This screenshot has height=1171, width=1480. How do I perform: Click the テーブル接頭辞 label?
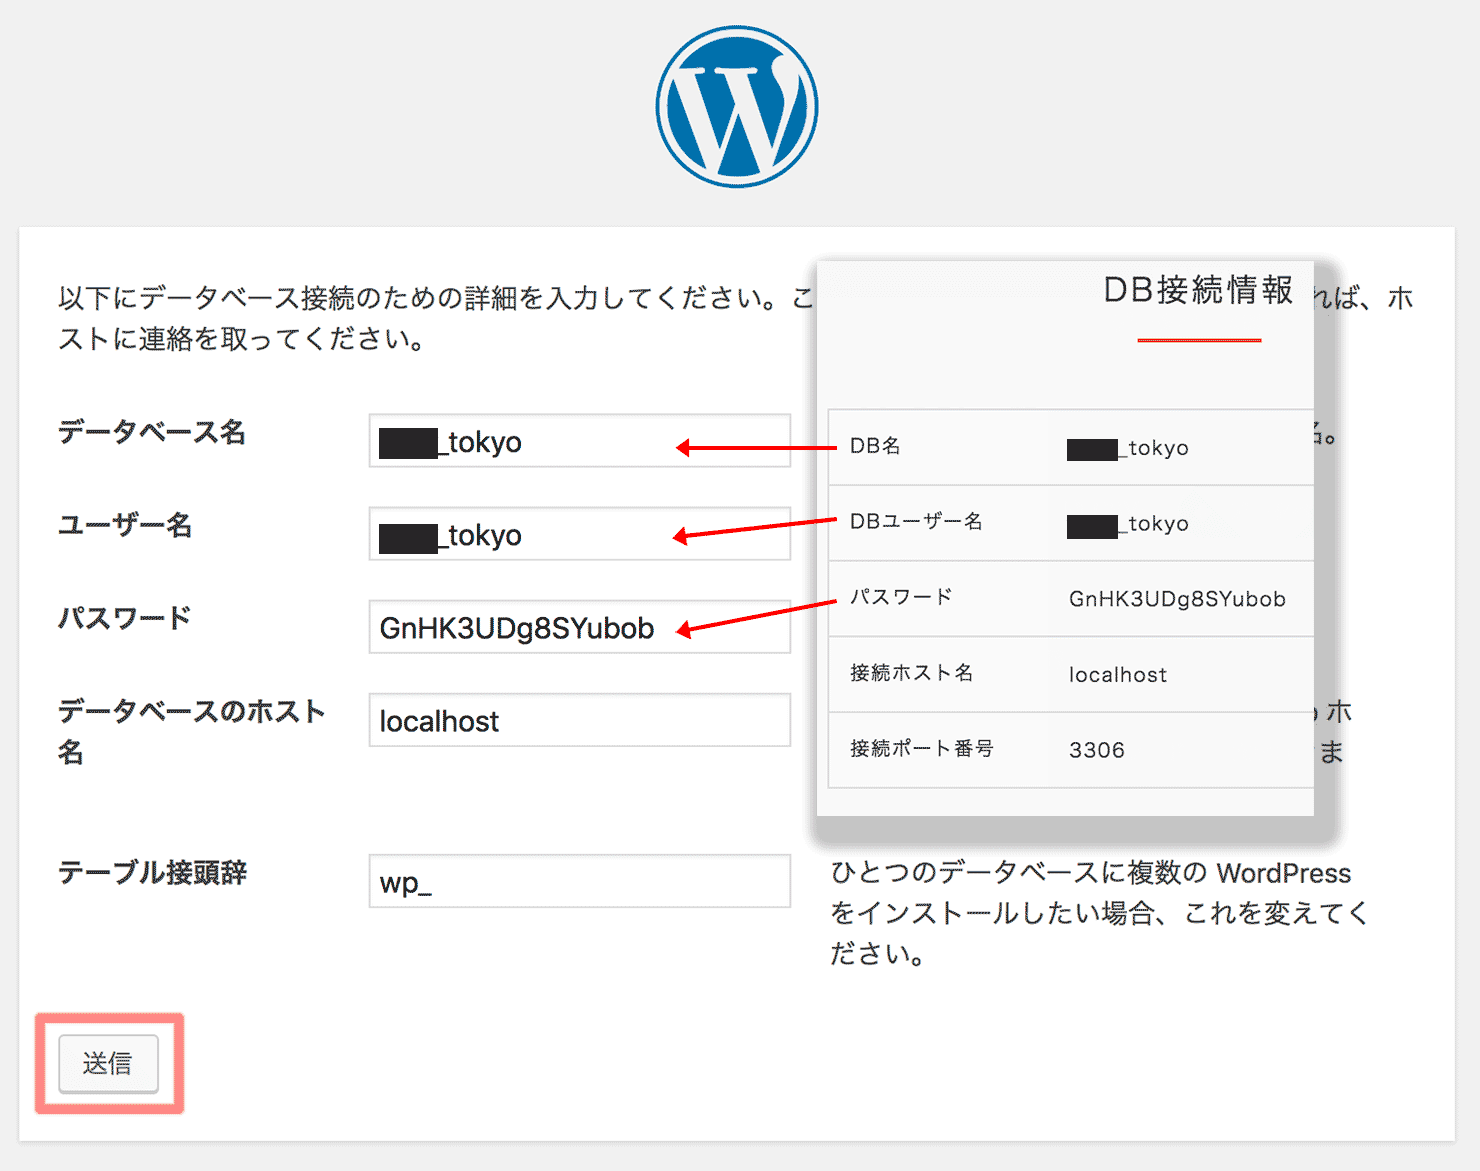coord(152,872)
